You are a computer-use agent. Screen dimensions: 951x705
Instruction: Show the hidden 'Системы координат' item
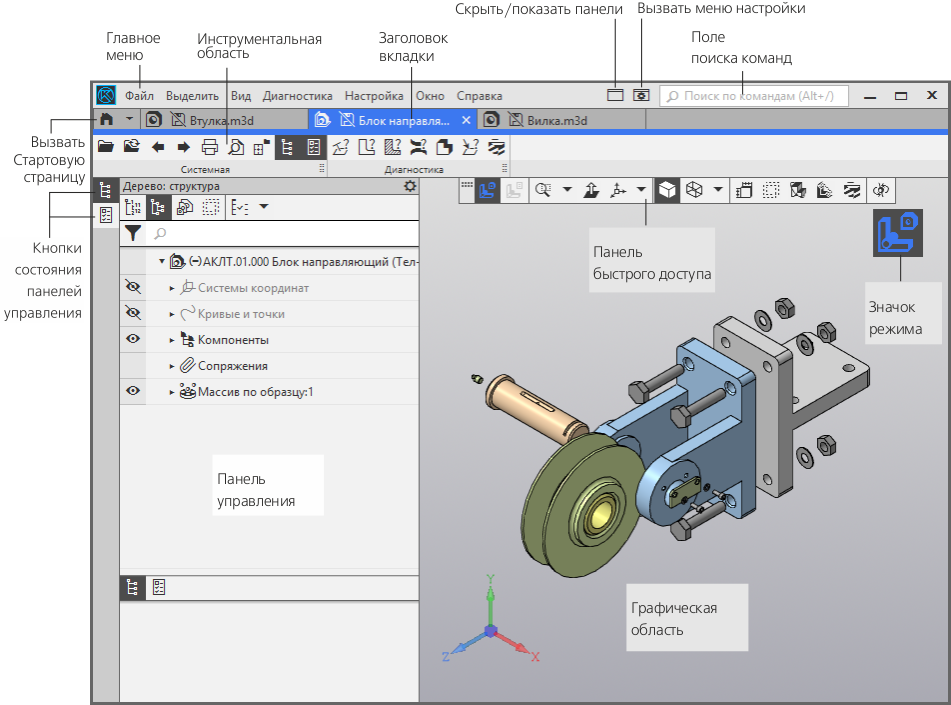point(132,288)
